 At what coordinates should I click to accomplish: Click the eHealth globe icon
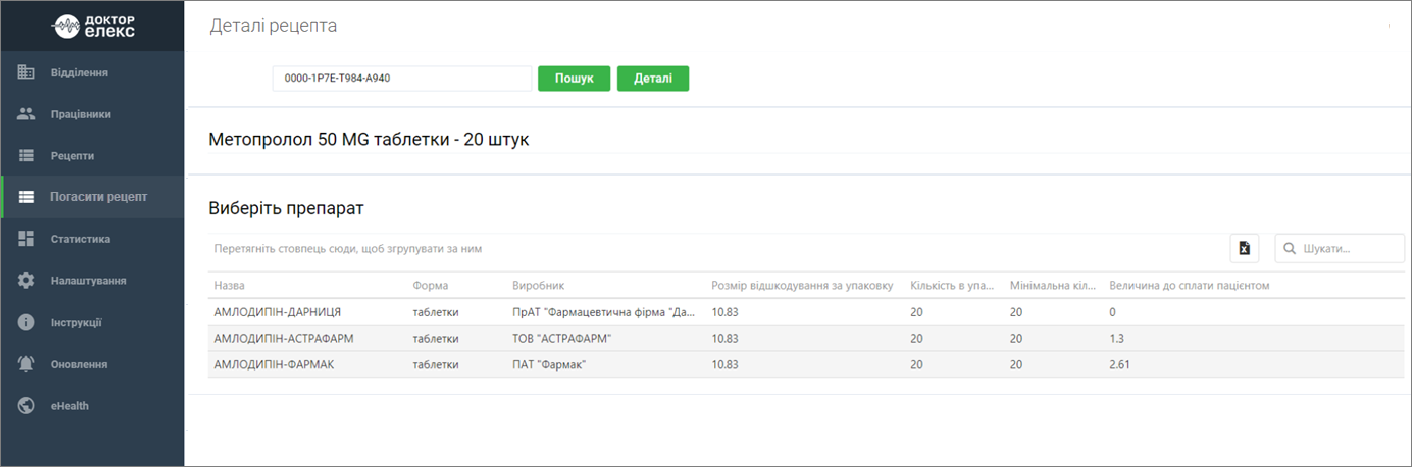tap(27, 406)
